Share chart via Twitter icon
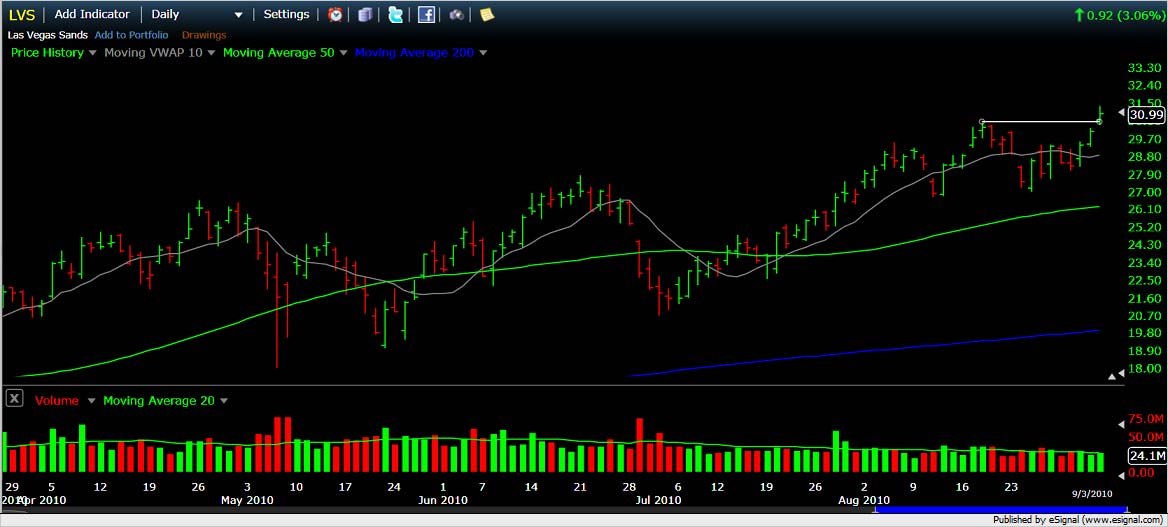1168x527 pixels. (396, 14)
